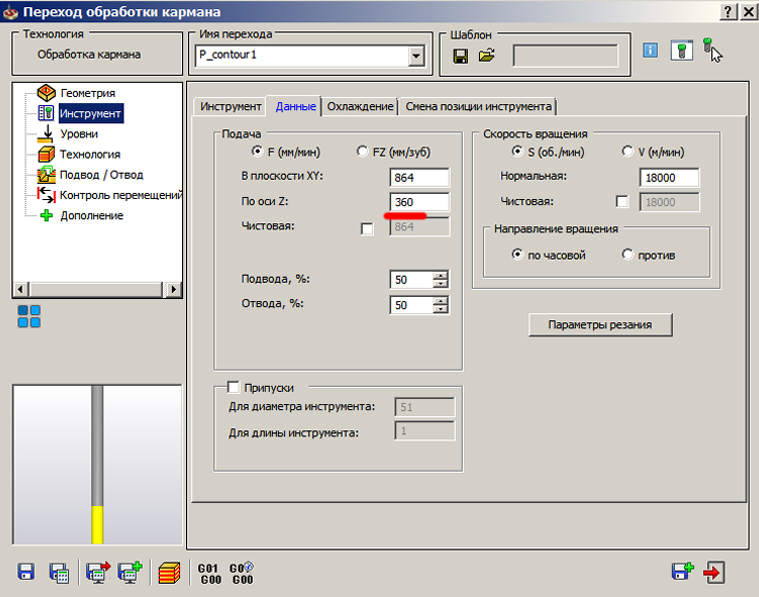Screen dimensions: 759x597
Task: Toggle the Припуски checkbox
Action: pos(233,387)
